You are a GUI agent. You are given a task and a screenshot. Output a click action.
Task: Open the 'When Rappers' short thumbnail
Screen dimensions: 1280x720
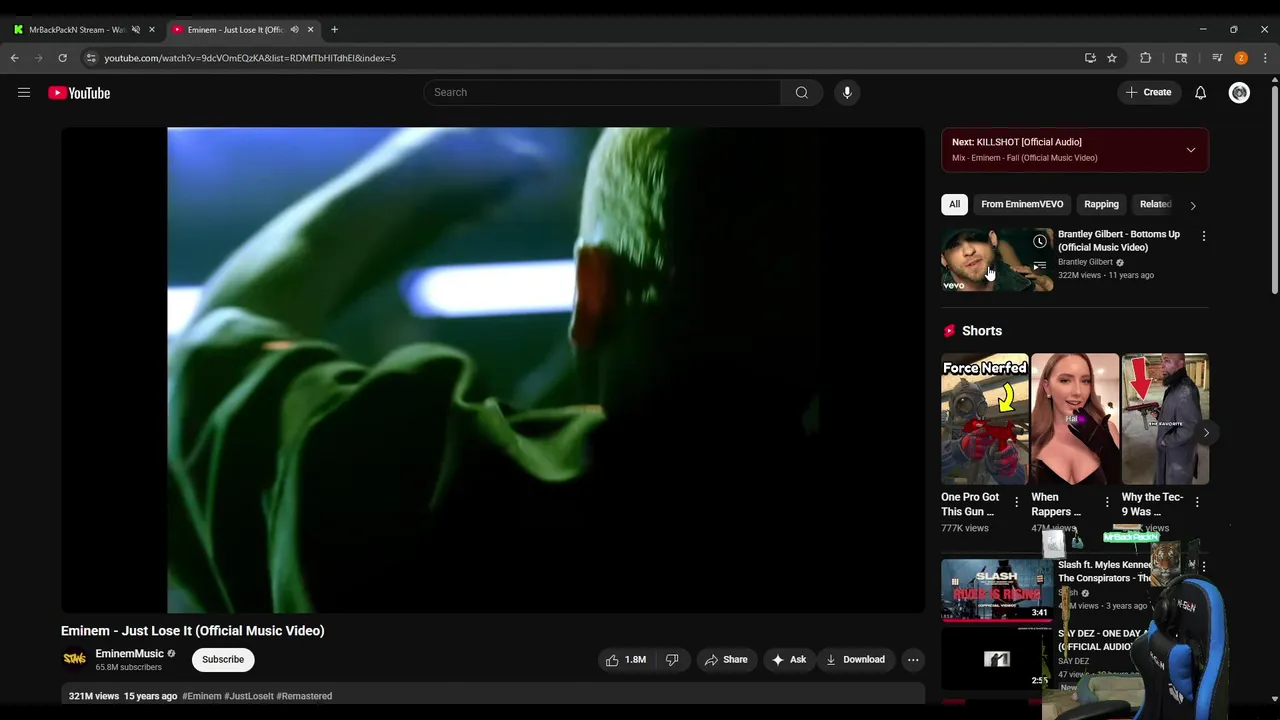[1075, 419]
